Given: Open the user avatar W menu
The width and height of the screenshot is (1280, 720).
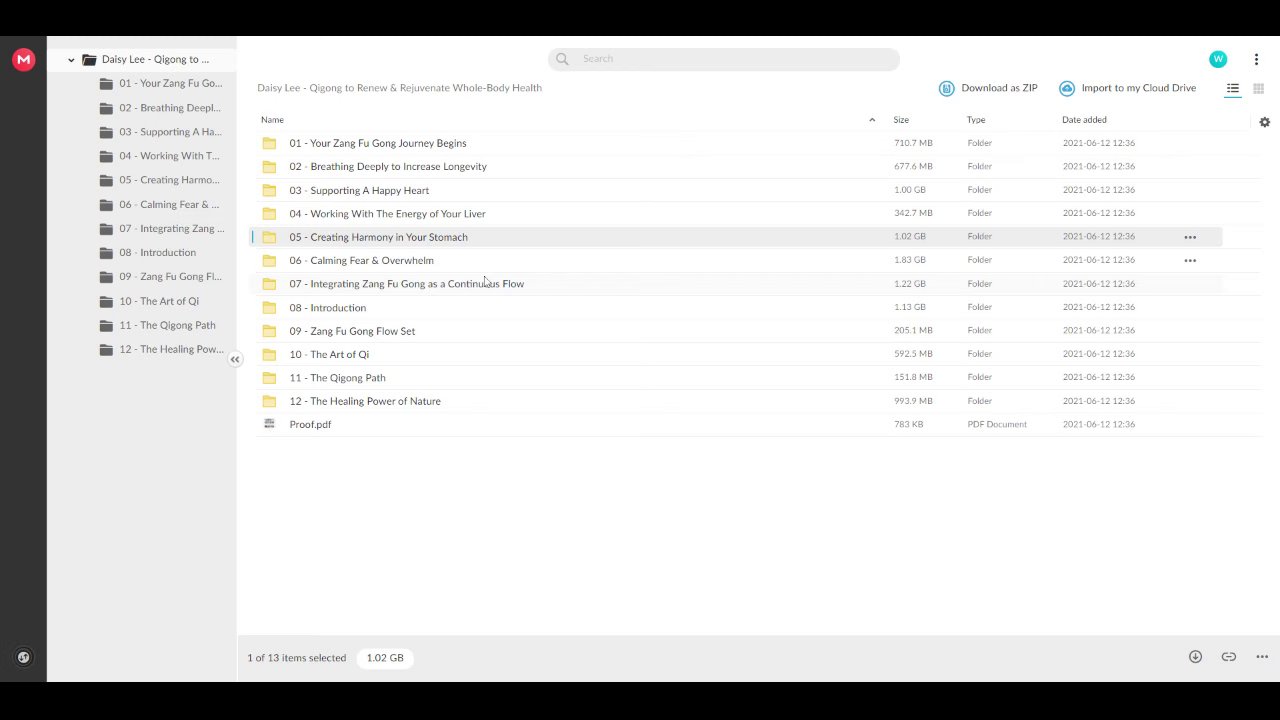Looking at the screenshot, I should click(1218, 59).
